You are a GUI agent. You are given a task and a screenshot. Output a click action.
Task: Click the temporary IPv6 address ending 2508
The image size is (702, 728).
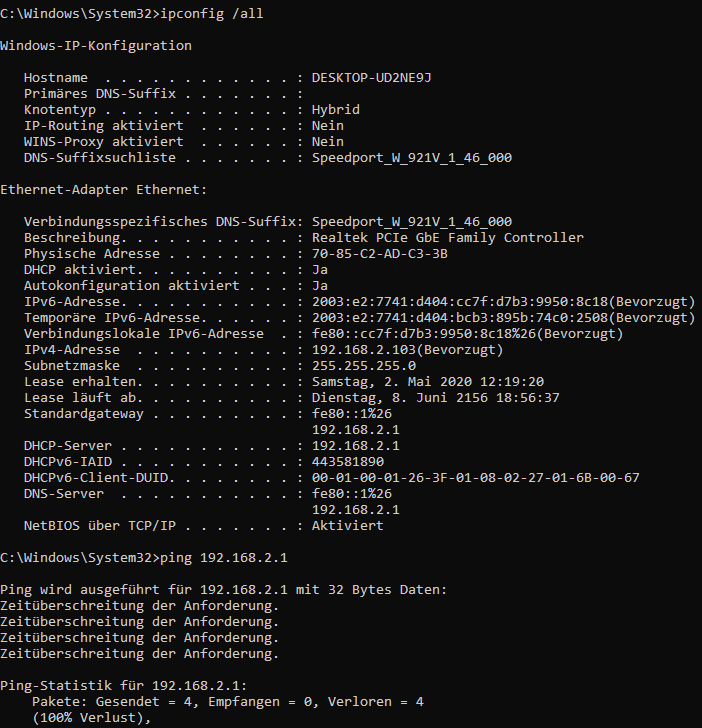pyautogui.click(x=503, y=318)
